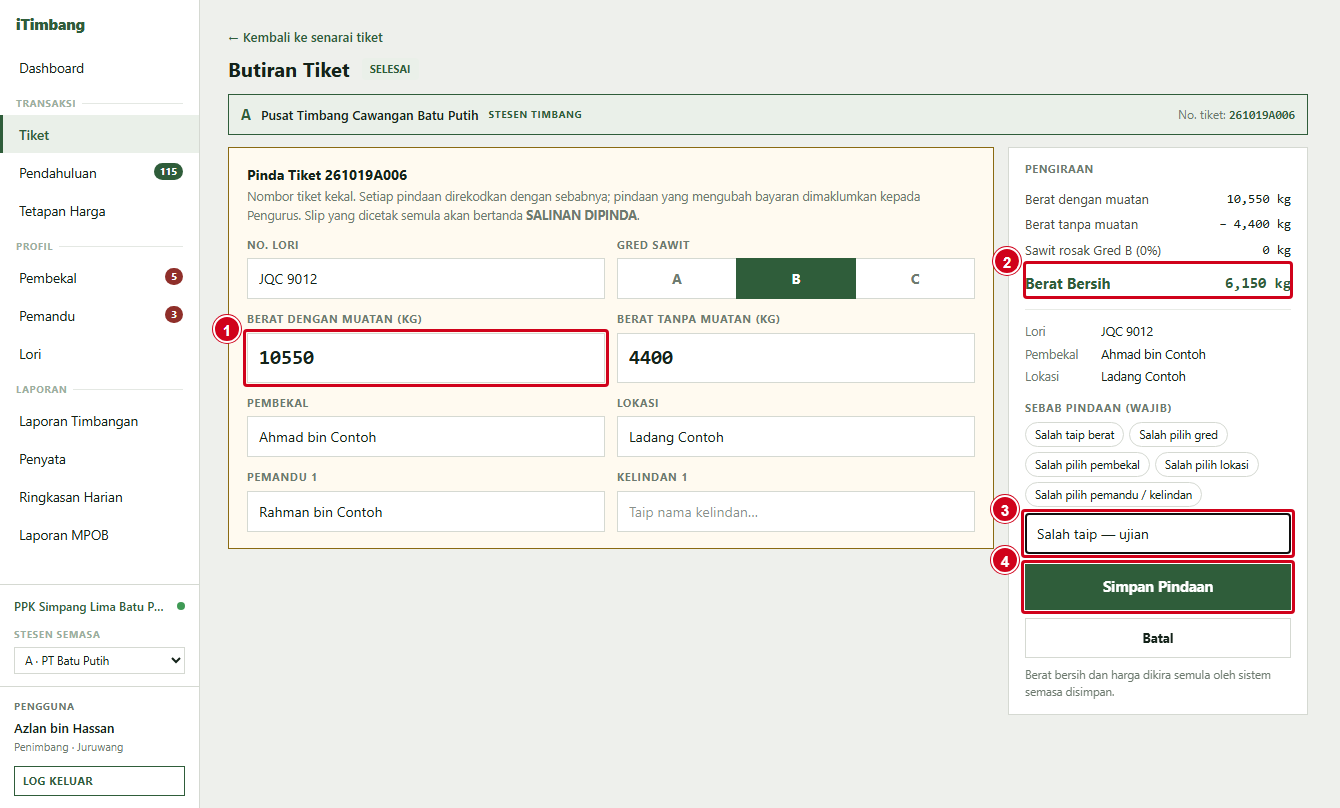Click the Pendahuluan 115 count badge

[x=168, y=172]
